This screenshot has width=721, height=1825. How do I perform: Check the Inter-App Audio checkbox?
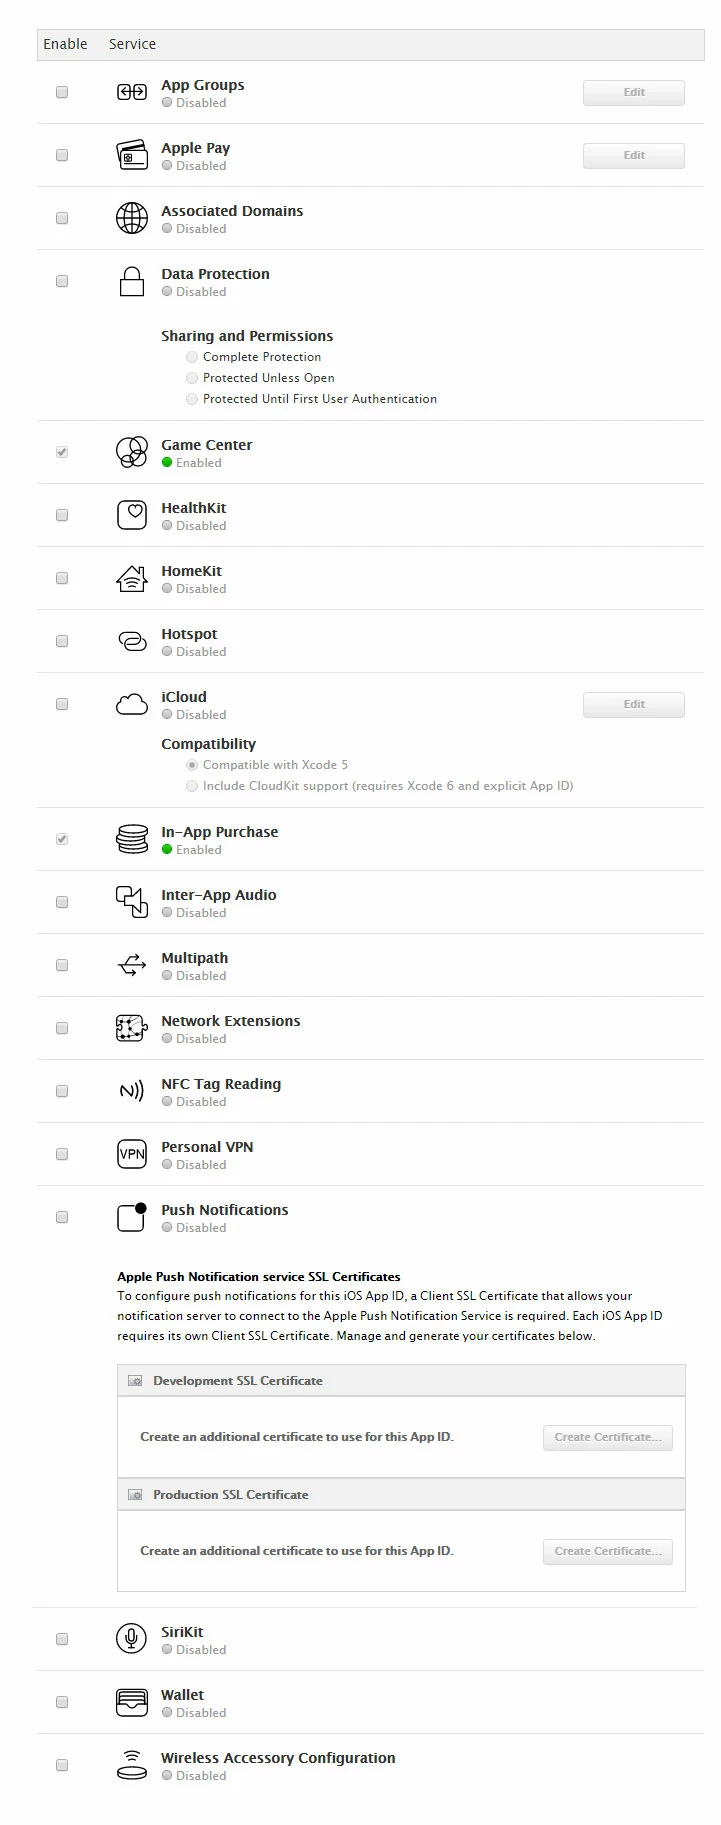62,902
